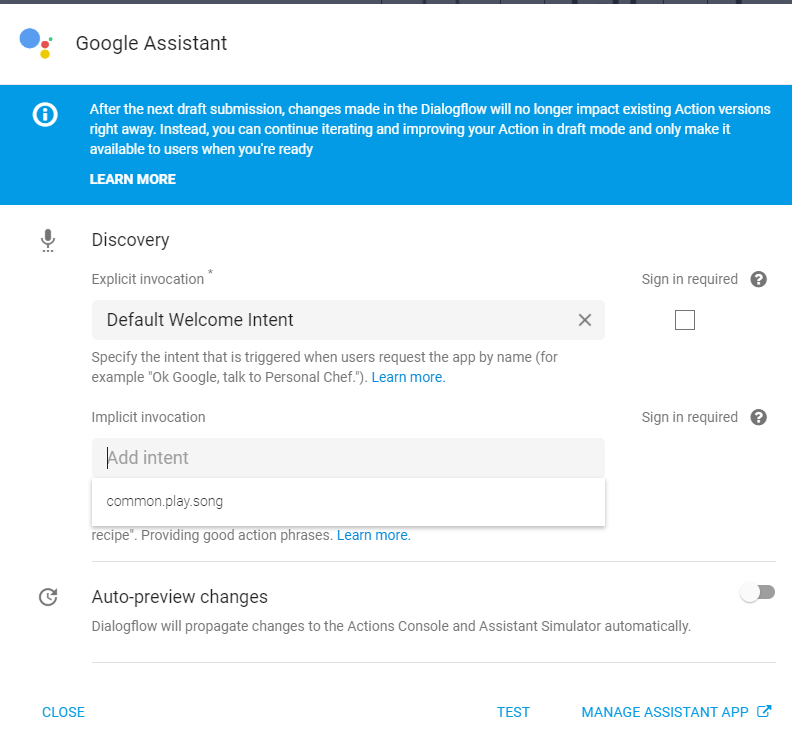
Task: Check the Sign in required checkbox
Action: pyautogui.click(x=685, y=320)
